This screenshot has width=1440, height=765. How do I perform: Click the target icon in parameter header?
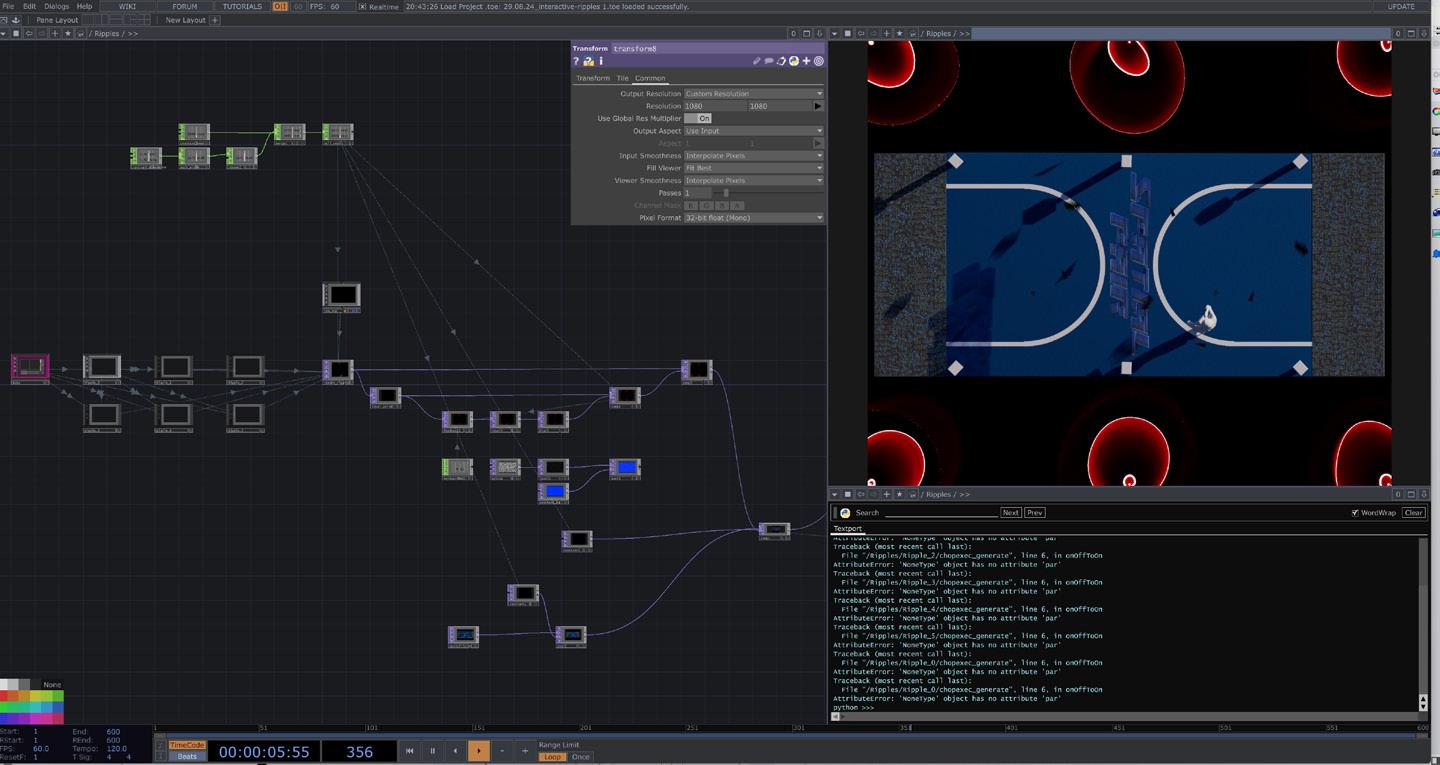pyautogui.click(x=819, y=62)
